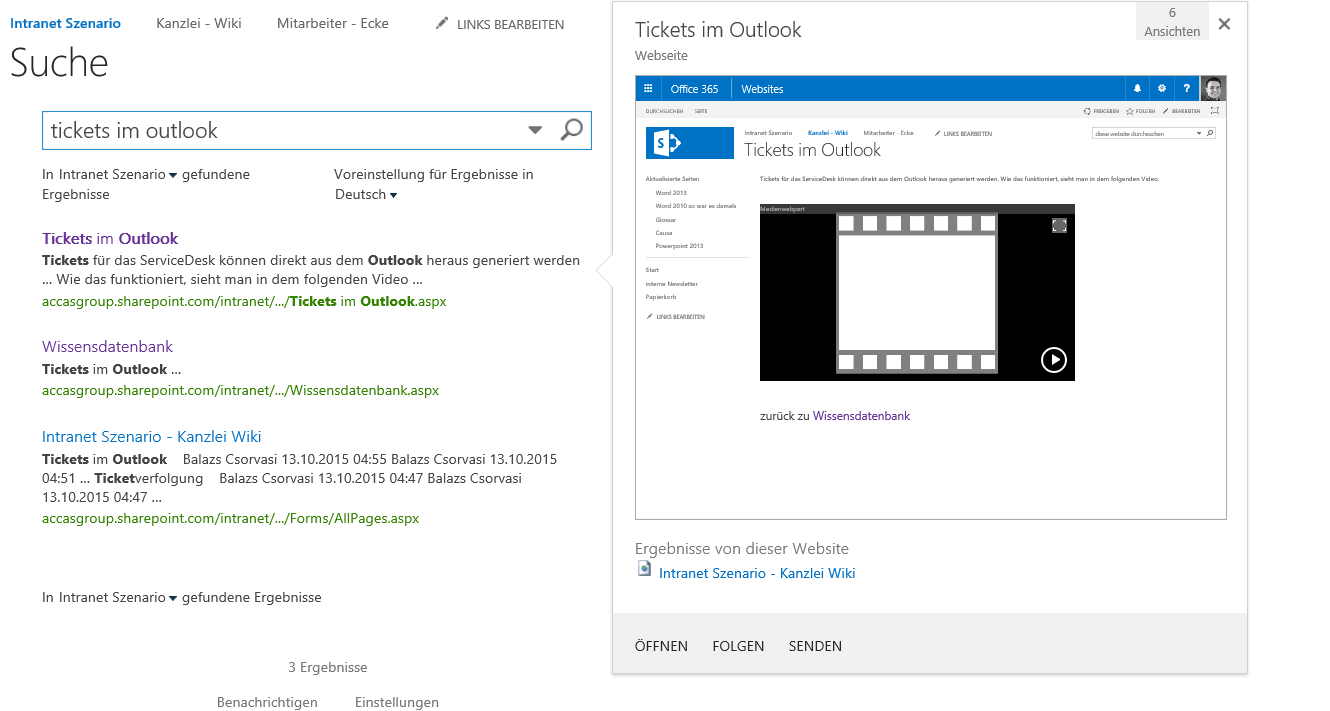
Task: Click Öffnen in the preview footer
Action: 661,646
